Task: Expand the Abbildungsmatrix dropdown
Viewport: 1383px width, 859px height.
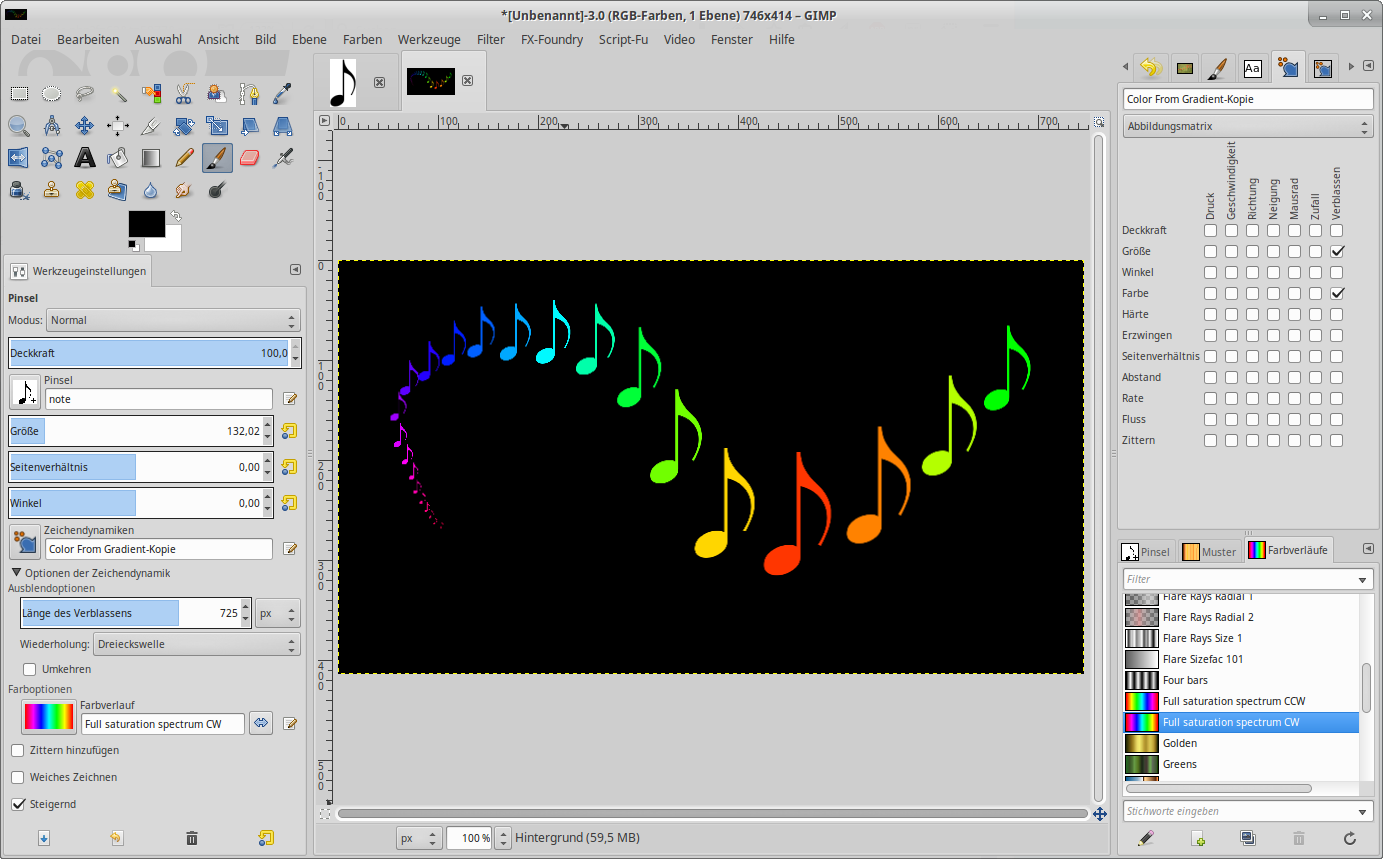Action: pos(1247,127)
